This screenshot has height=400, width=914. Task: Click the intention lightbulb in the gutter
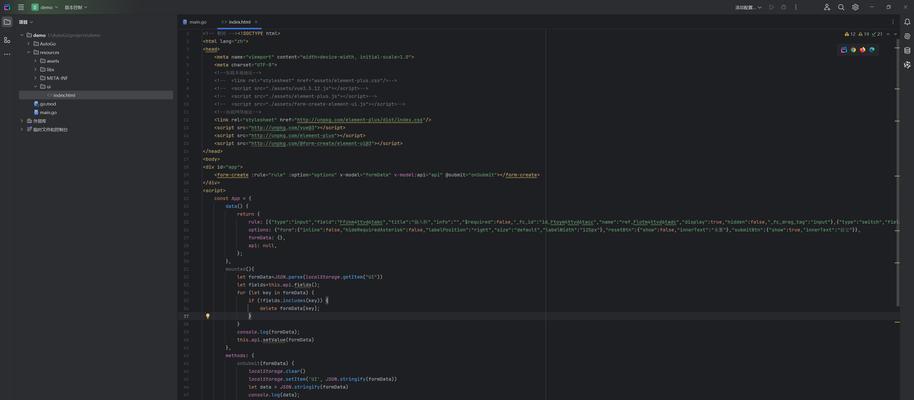pos(208,316)
